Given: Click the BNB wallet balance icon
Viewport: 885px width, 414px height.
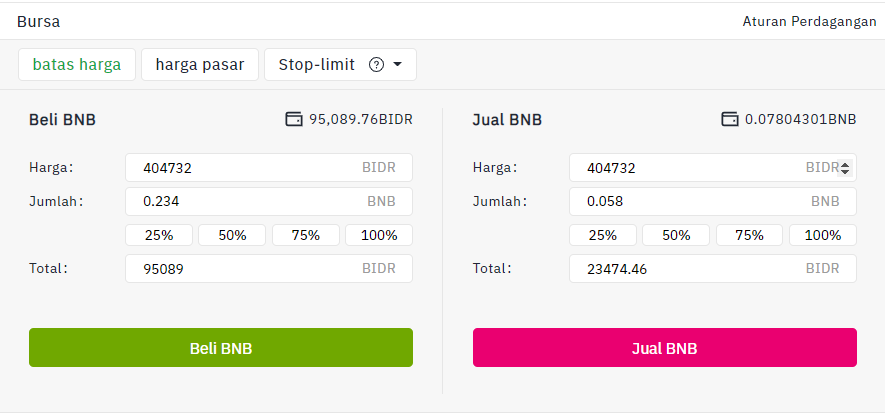Looking at the screenshot, I should coord(730,120).
